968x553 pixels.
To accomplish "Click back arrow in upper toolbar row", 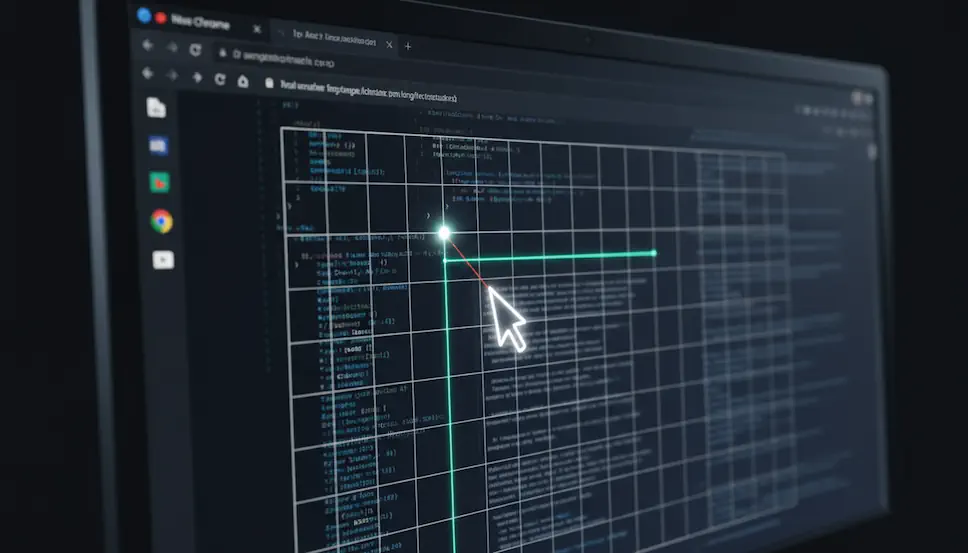I will coord(148,45).
